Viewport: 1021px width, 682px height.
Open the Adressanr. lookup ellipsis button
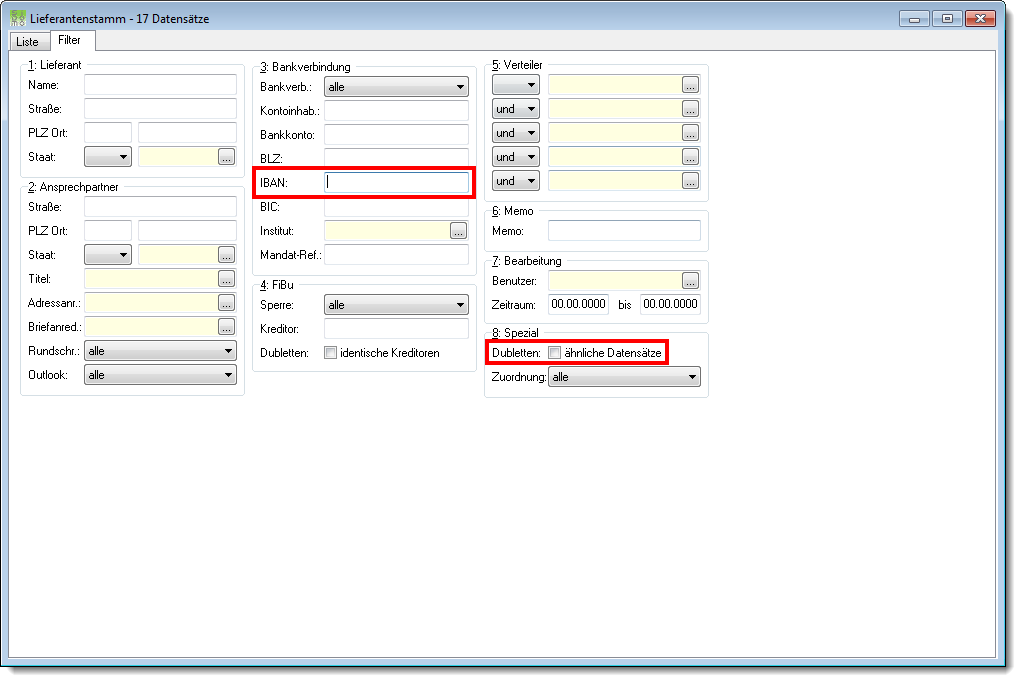[227, 303]
